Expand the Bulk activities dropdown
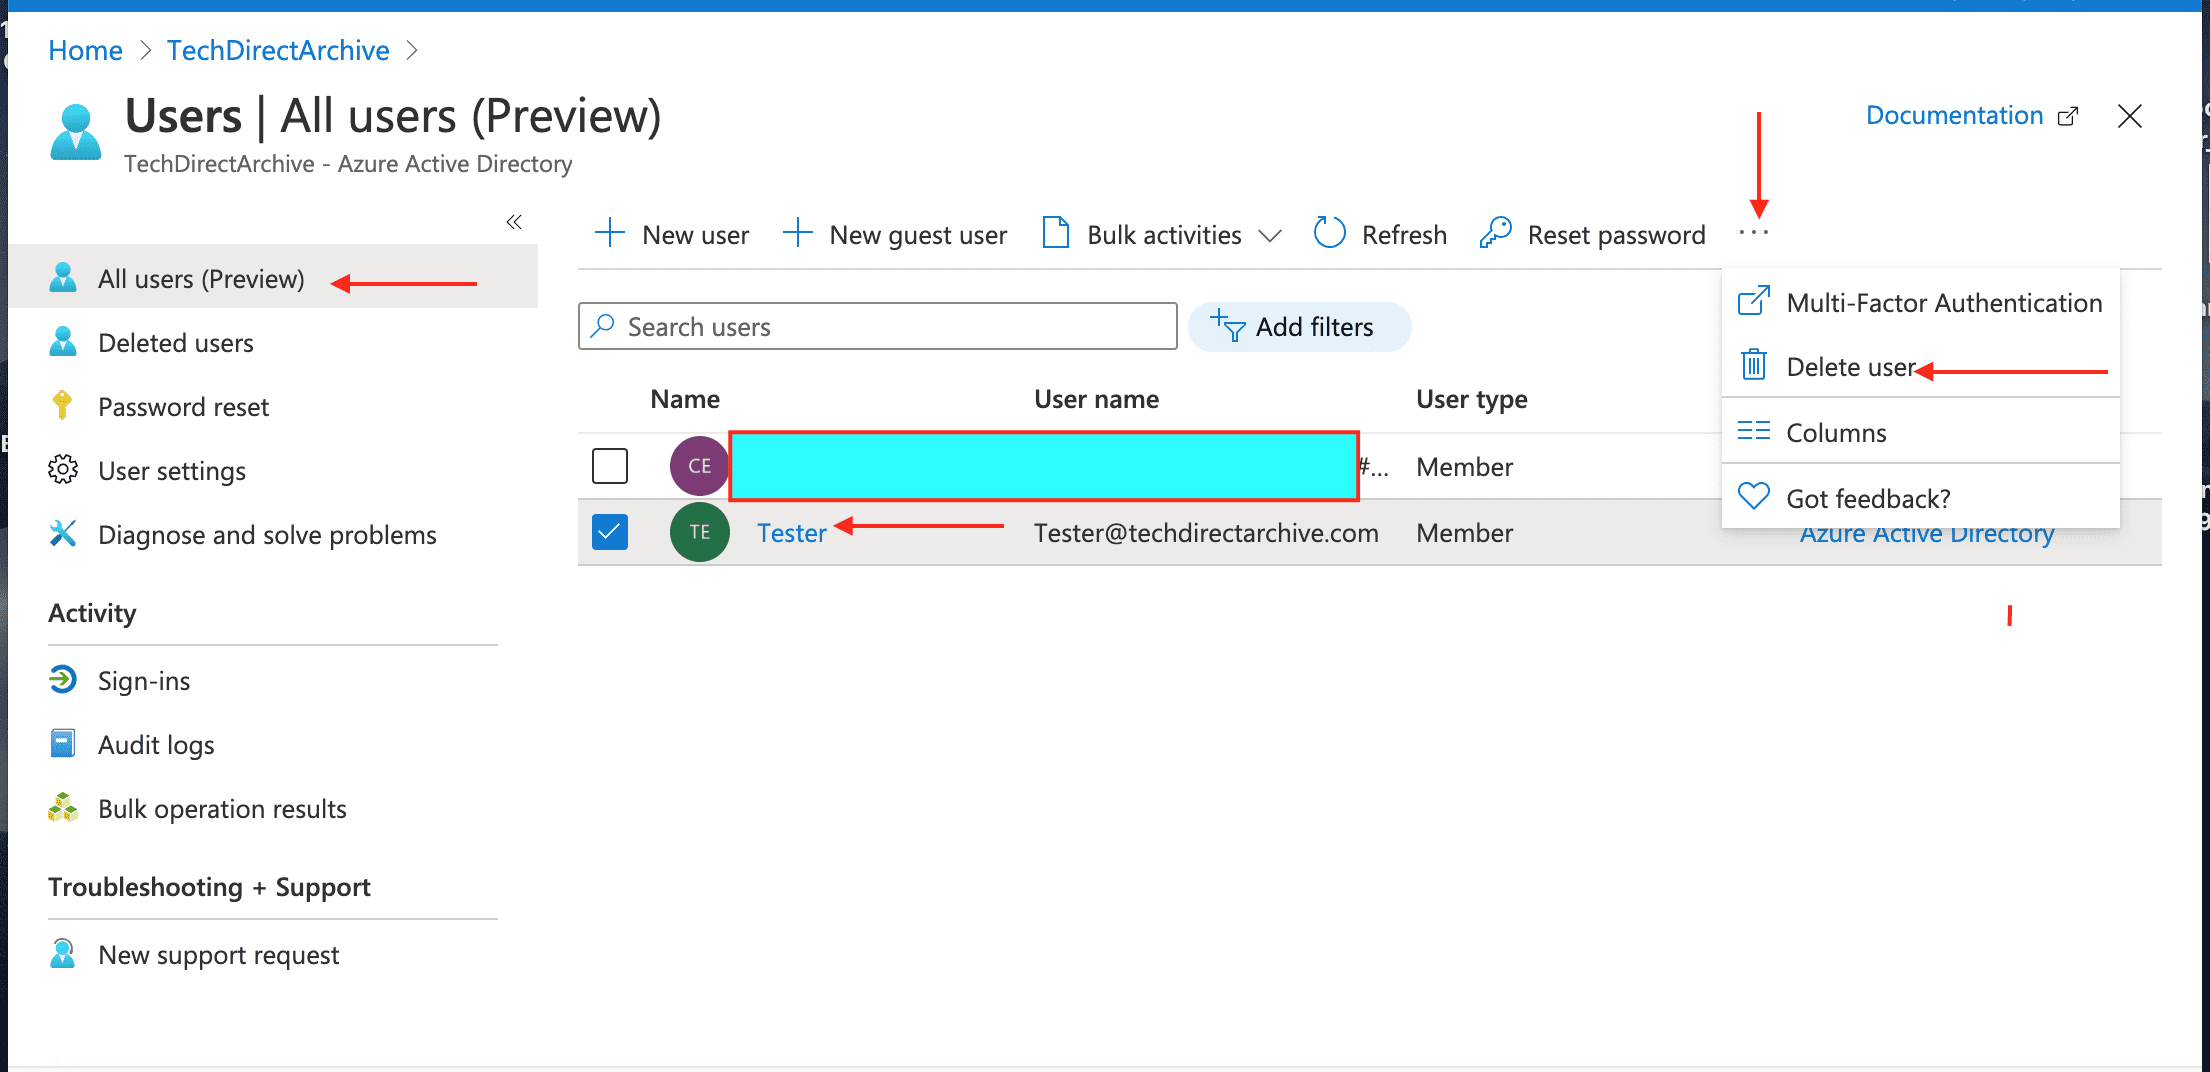2210x1072 pixels. [1269, 236]
